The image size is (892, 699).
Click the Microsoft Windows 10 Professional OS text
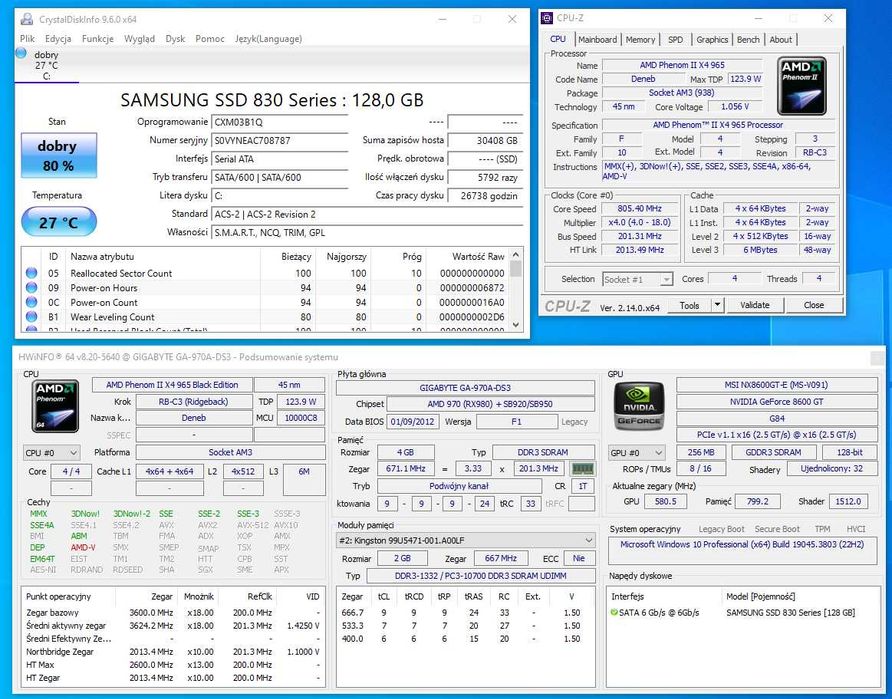[x=742, y=544]
